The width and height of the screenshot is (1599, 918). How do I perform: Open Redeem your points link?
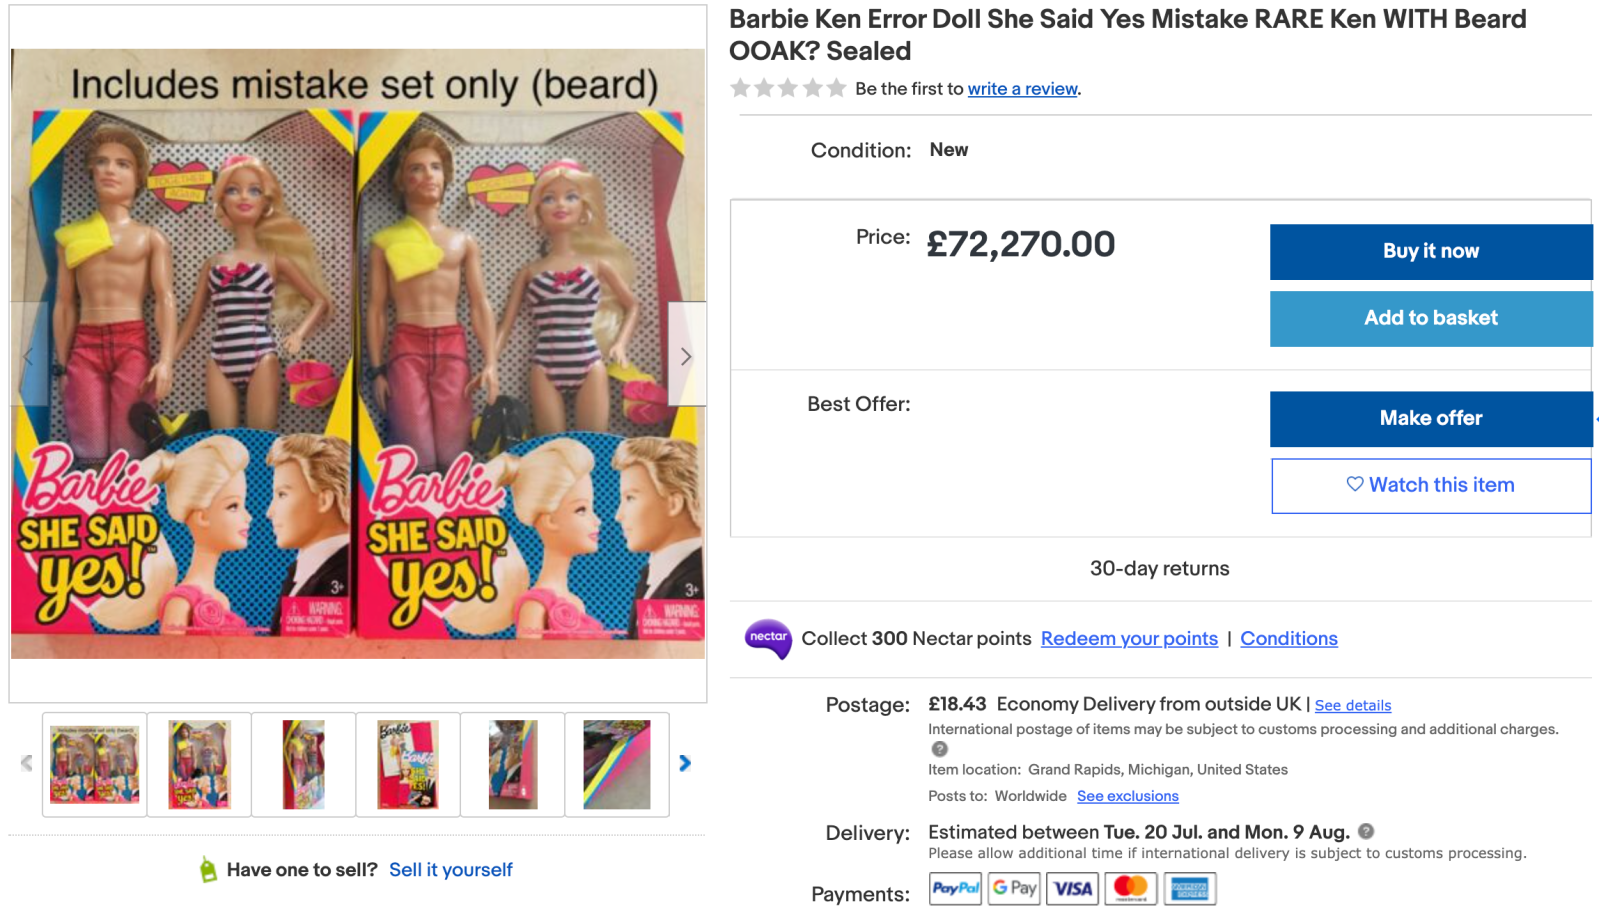tap(1129, 639)
